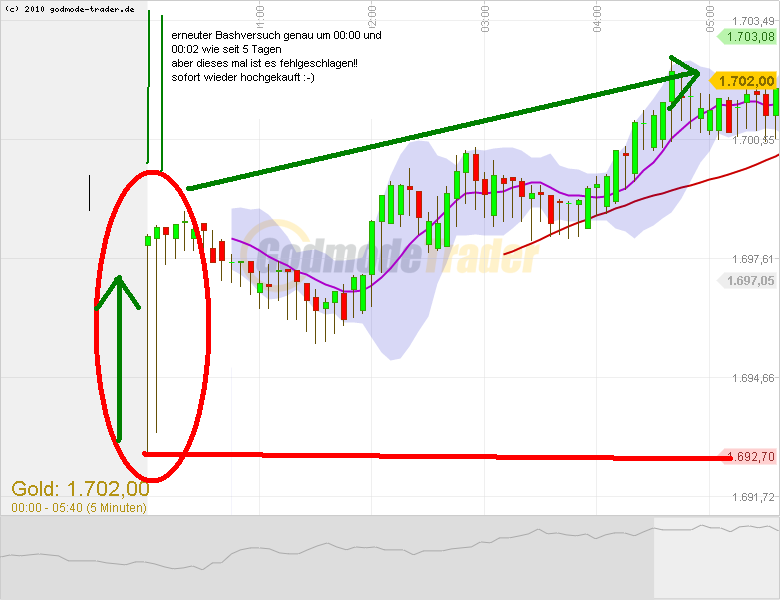
Task: Click the 00:00 - 05:40 (5 Minuten) label
Action: click(79, 507)
